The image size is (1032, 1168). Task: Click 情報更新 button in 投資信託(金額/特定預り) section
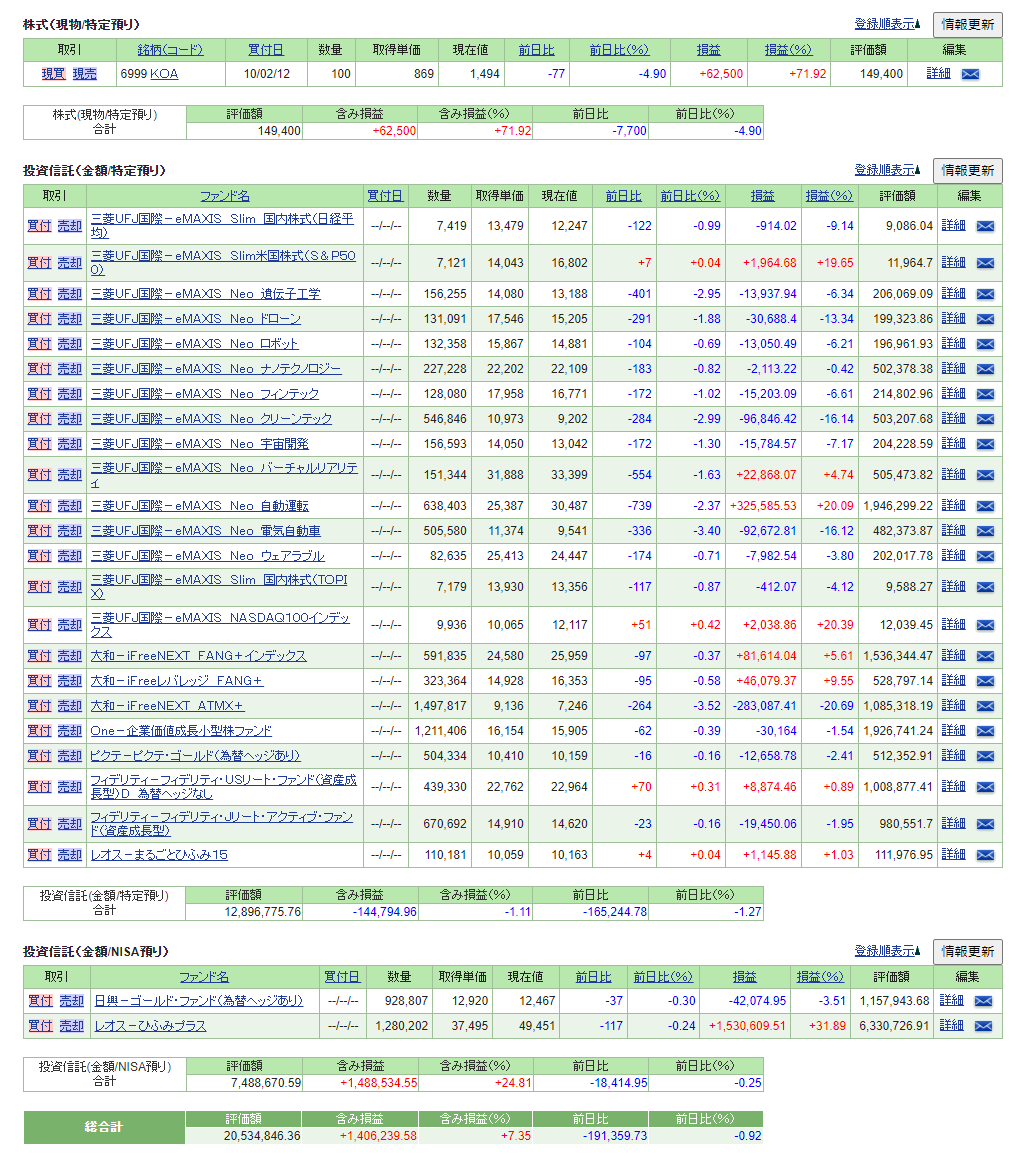[967, 171]
